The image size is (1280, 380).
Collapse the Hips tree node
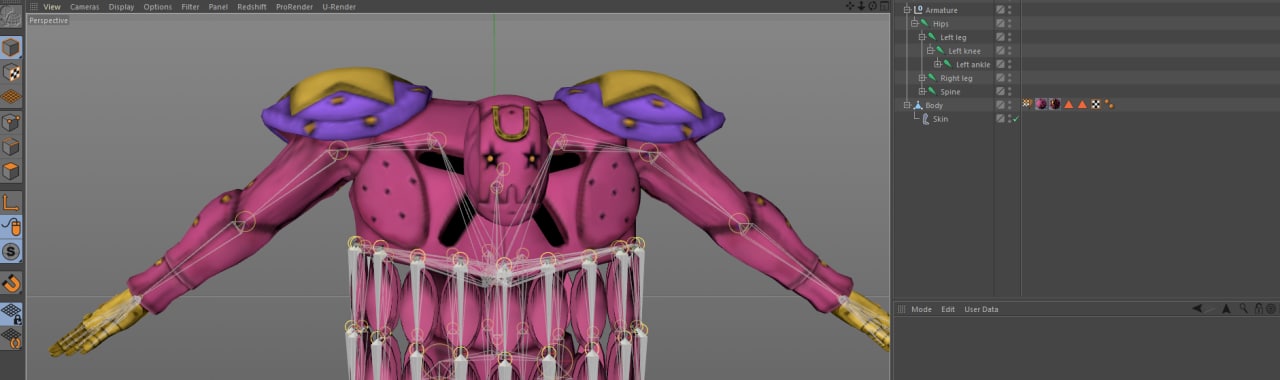[915, 23]
